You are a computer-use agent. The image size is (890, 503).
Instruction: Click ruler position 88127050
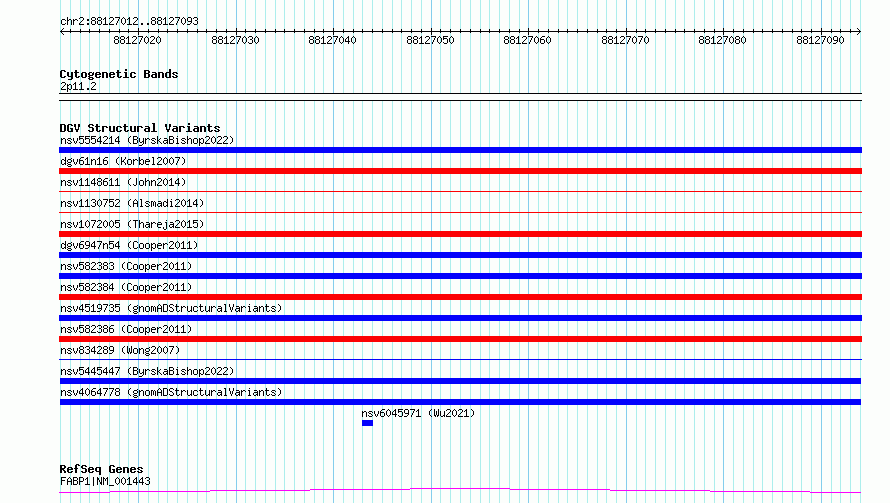430,40
